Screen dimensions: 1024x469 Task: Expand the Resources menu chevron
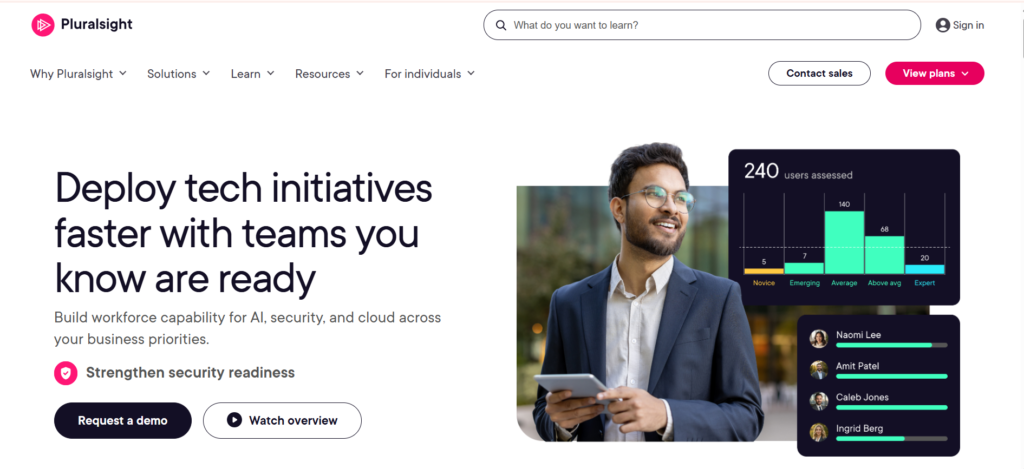click(x=360, y=74)
